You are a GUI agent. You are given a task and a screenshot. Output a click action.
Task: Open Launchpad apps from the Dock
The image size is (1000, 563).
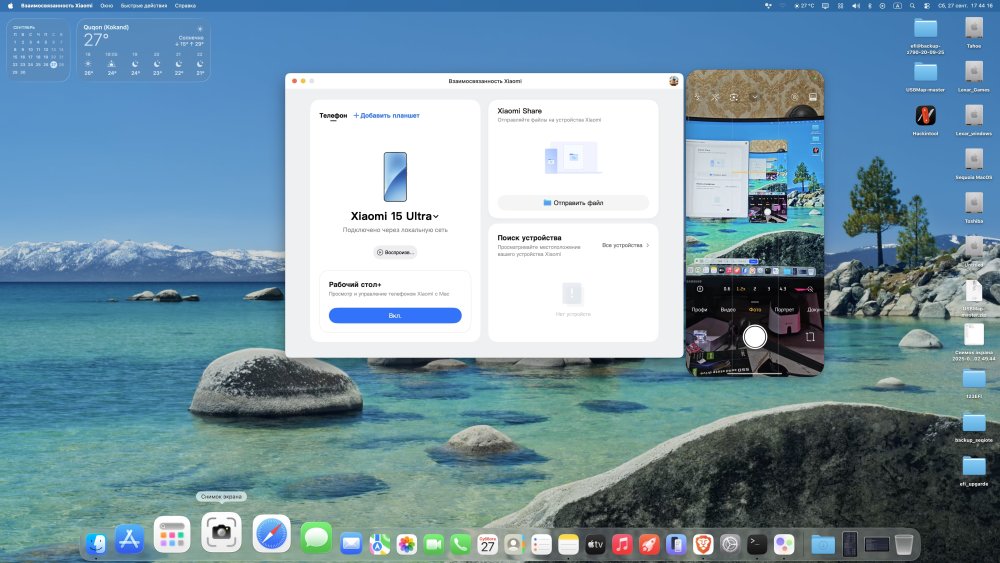pyautogui.click(x=172, y=534)
